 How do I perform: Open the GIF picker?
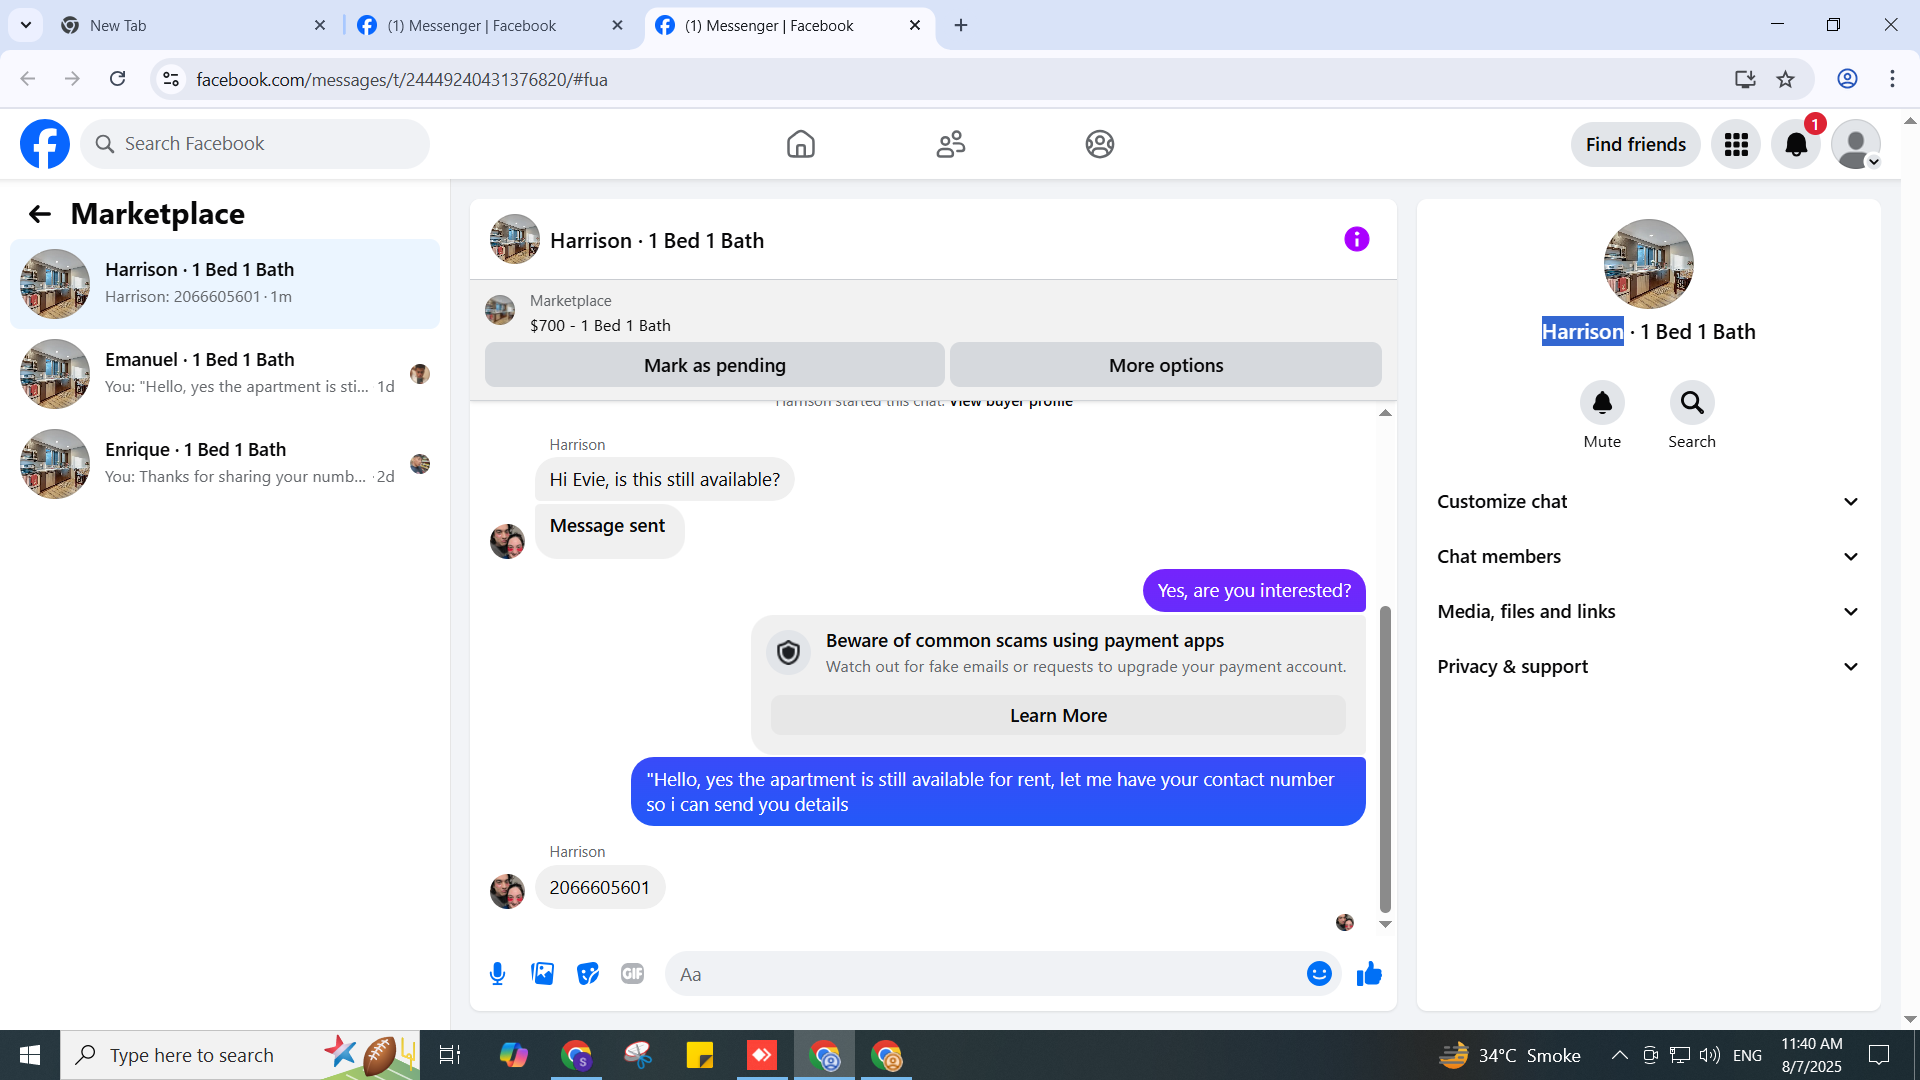(x=632, y=974)
